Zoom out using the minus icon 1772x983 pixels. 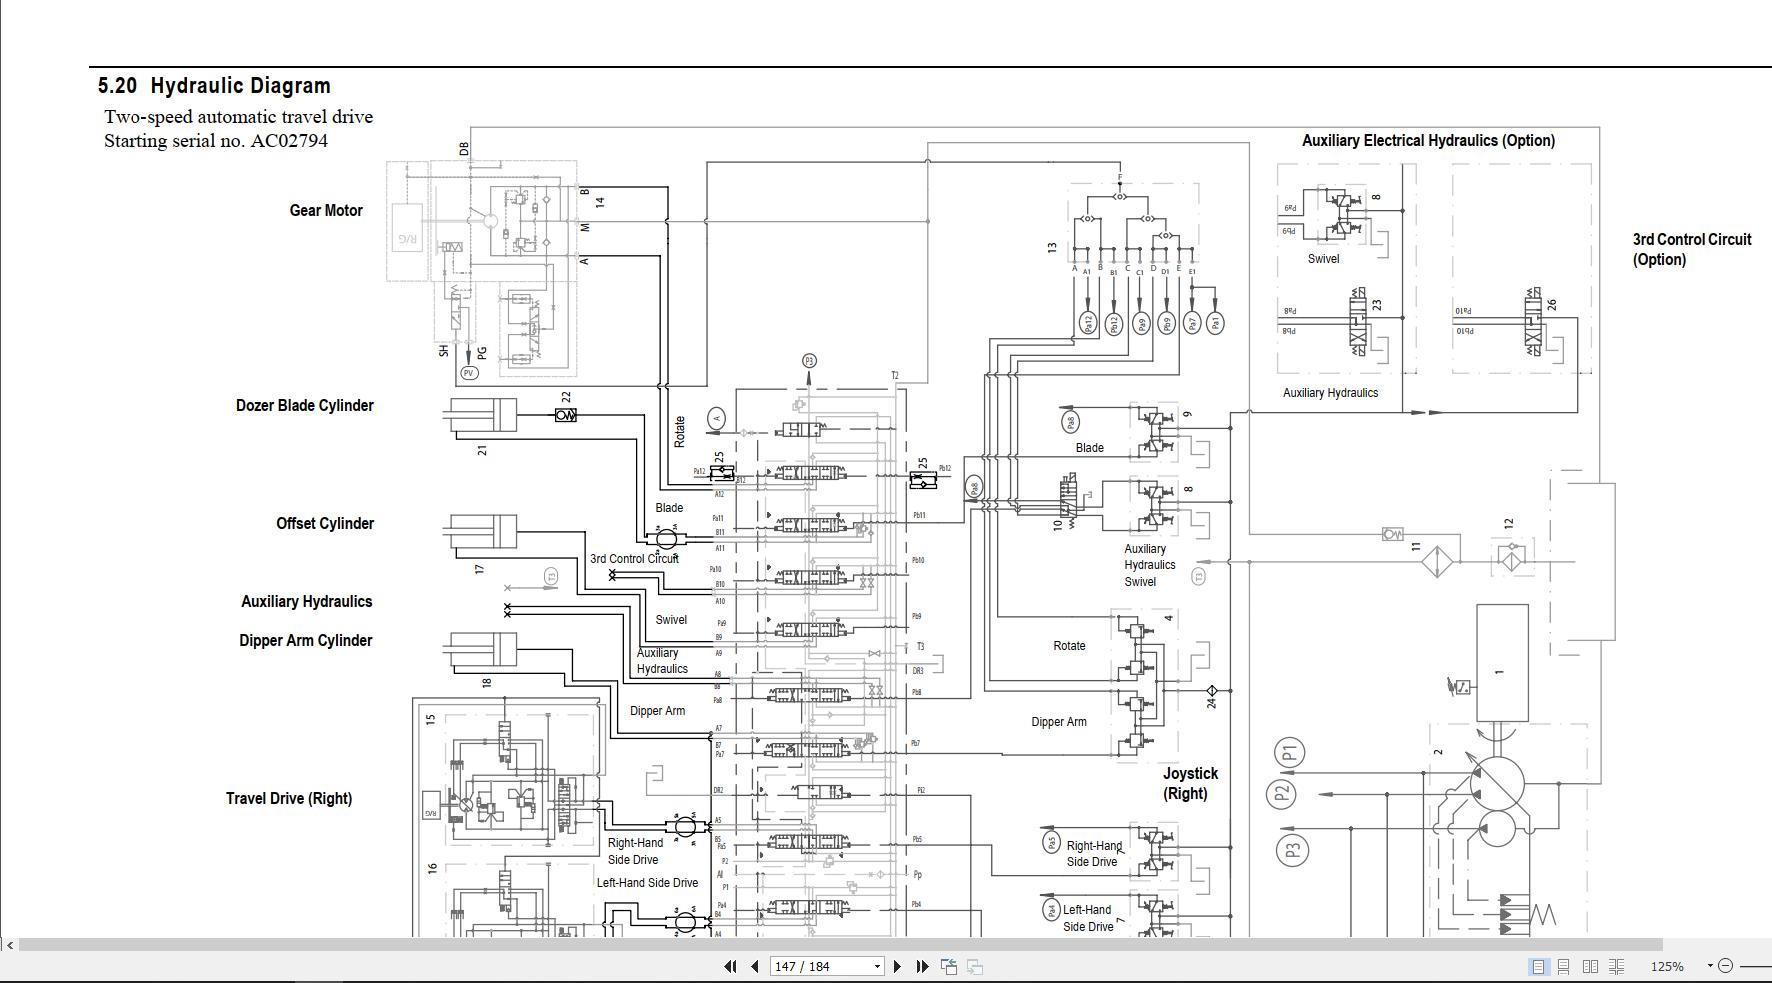point(1727,966)
